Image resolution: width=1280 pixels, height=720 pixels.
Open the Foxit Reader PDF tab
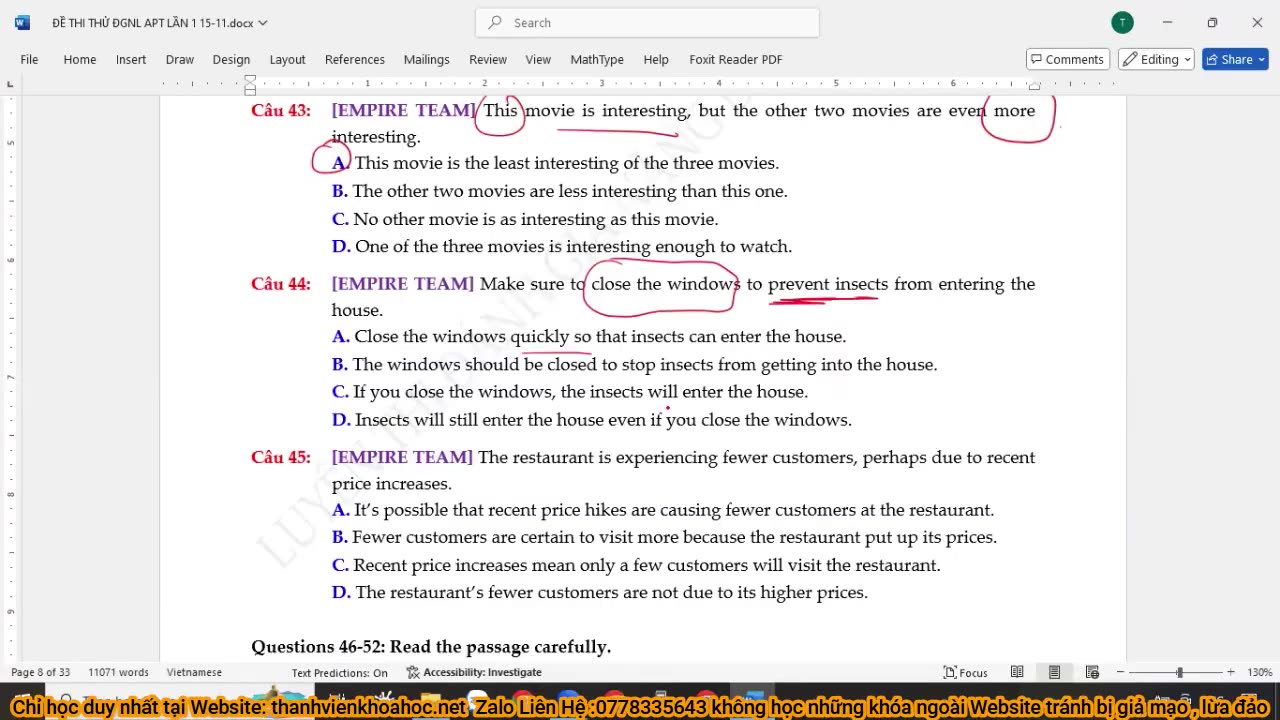click(736, 59)
